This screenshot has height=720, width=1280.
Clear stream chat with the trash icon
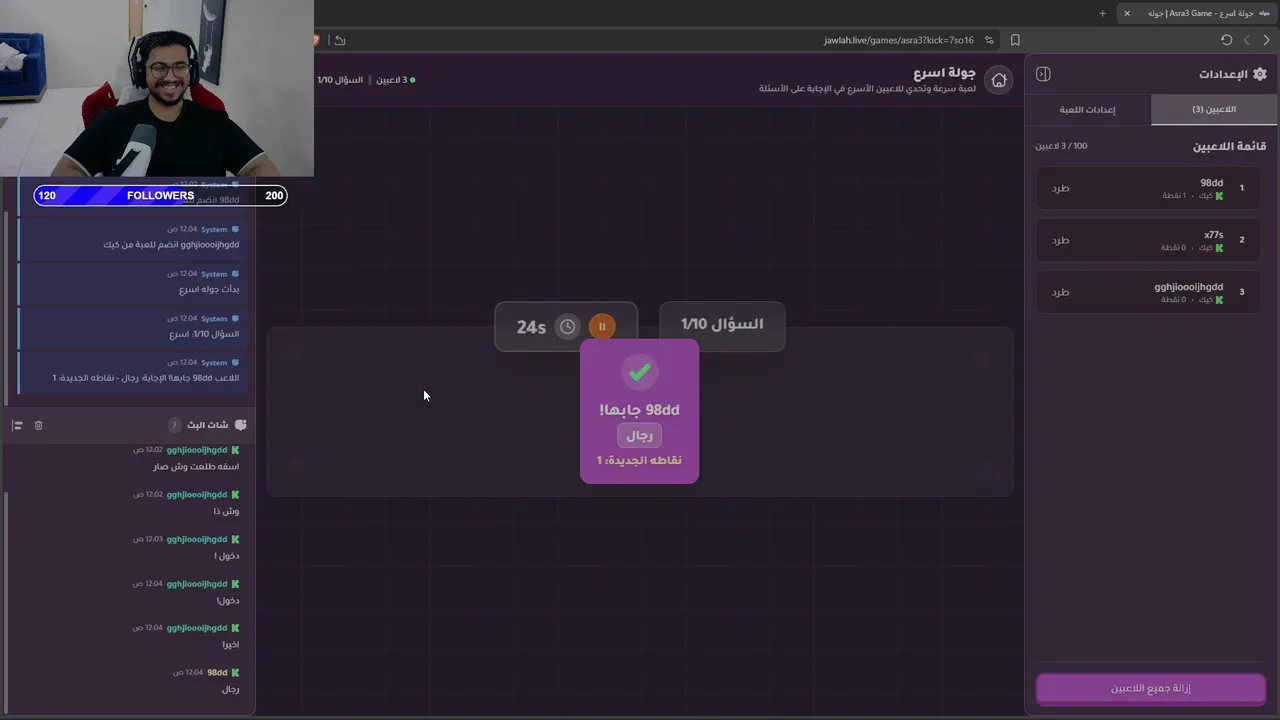(x=39, y=425)
